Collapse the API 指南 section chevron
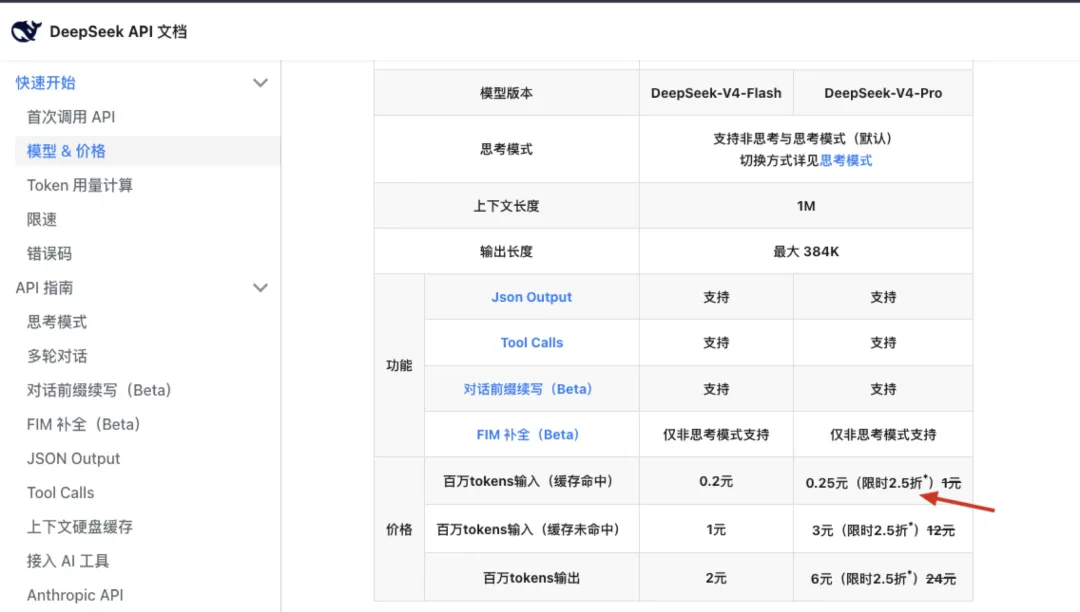The height and width of the screenshot is (612, 1080). [x=260, y=288]
